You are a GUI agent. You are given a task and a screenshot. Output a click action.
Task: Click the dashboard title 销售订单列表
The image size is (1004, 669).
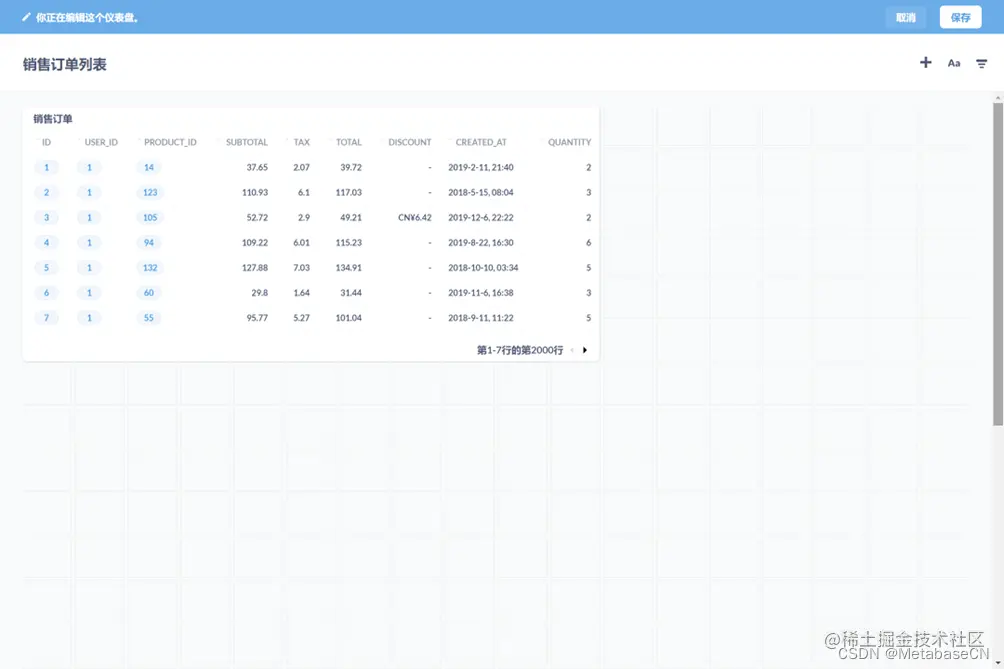click(65, 64)
